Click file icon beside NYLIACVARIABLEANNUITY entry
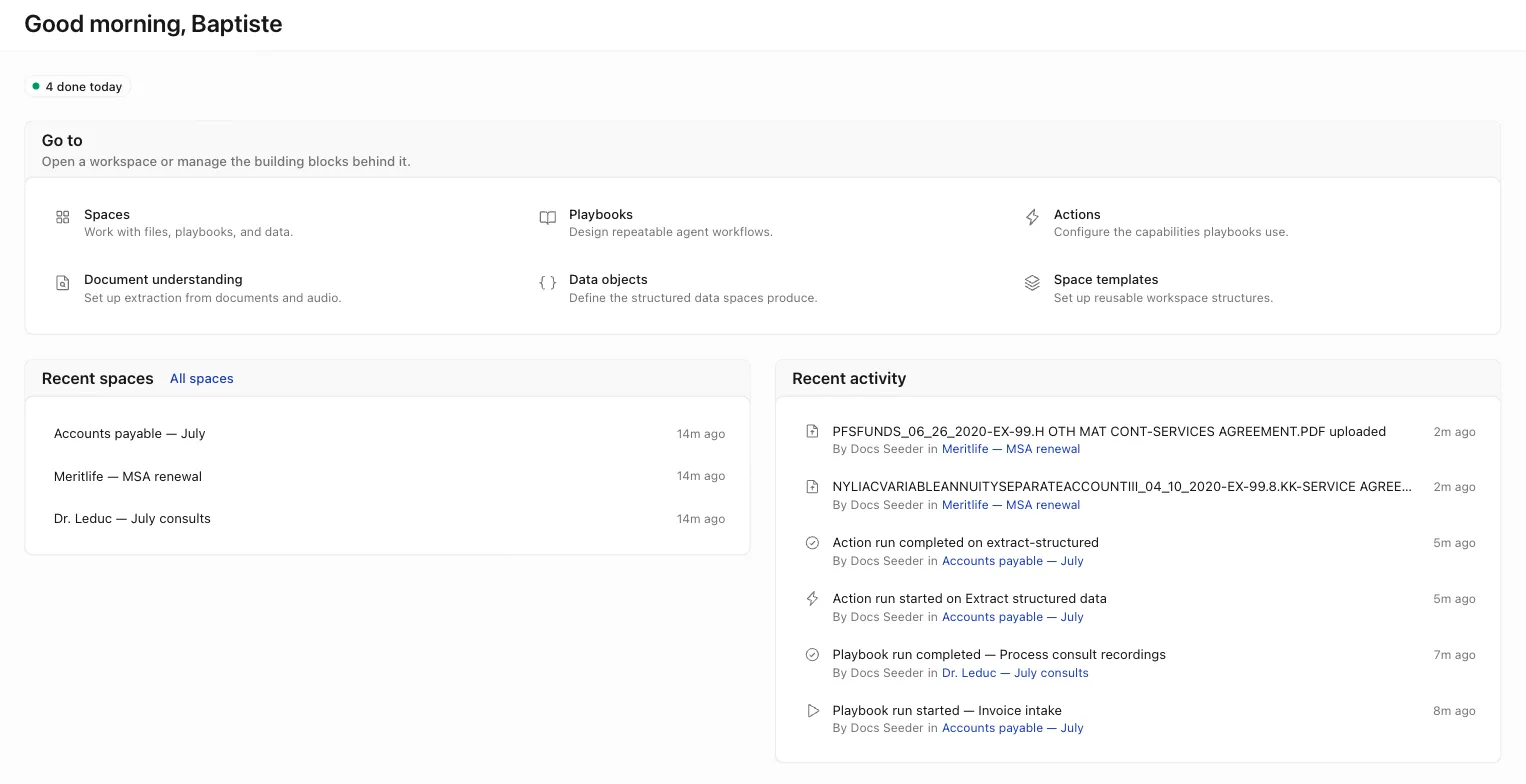 pos(812,487)
